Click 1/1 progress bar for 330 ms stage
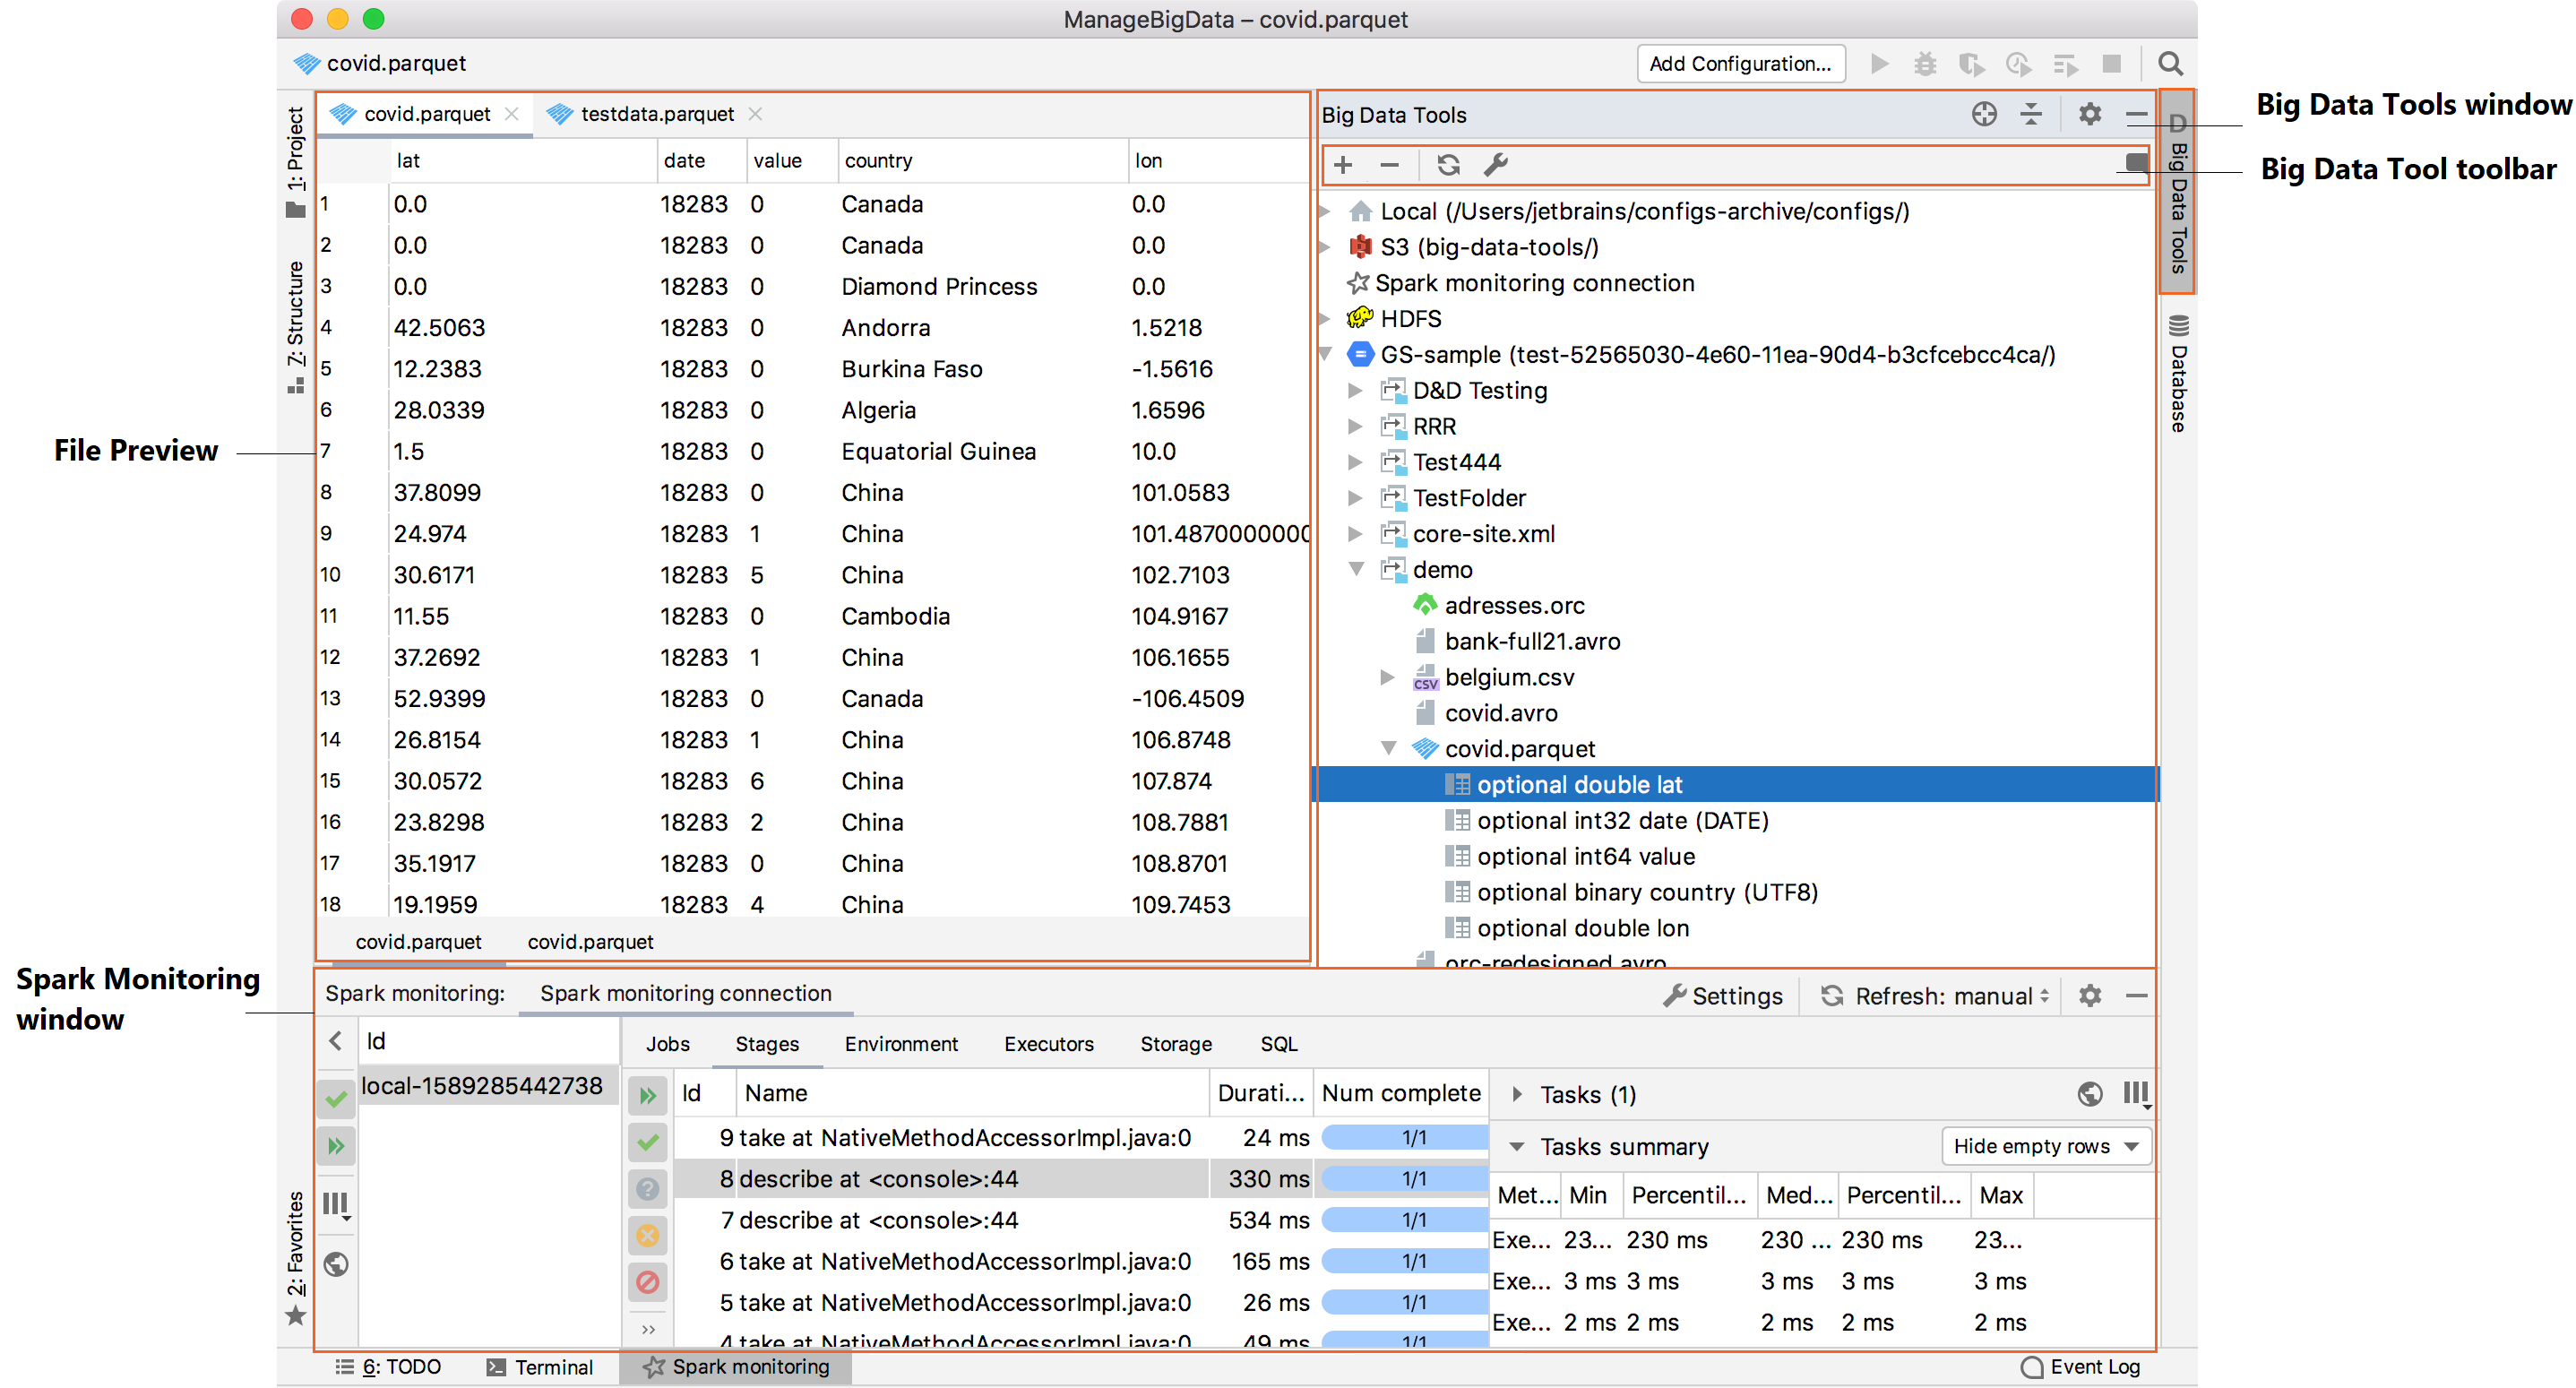Screen dimensions: 2576x1388 click(x=1404, y=1179)
